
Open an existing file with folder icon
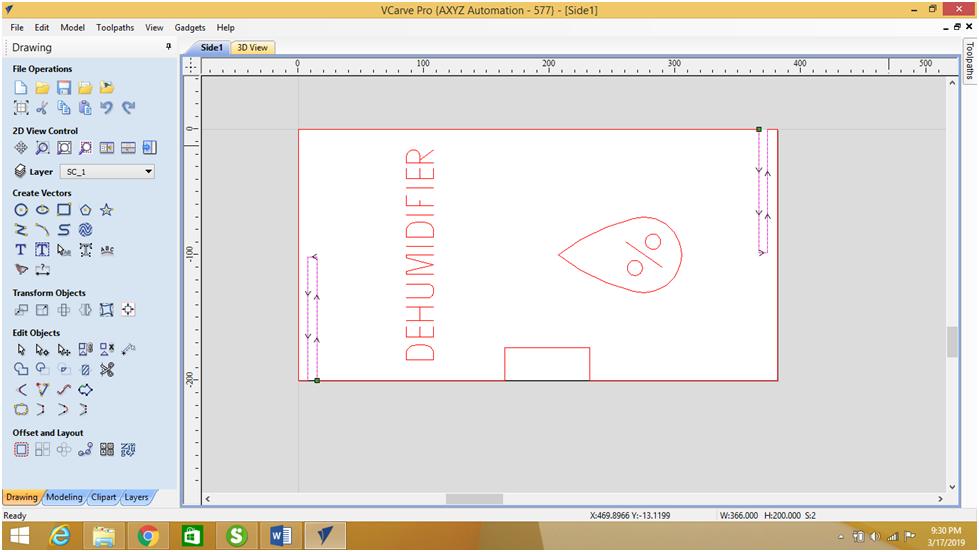pyautogui.click(x=42, y=87)
